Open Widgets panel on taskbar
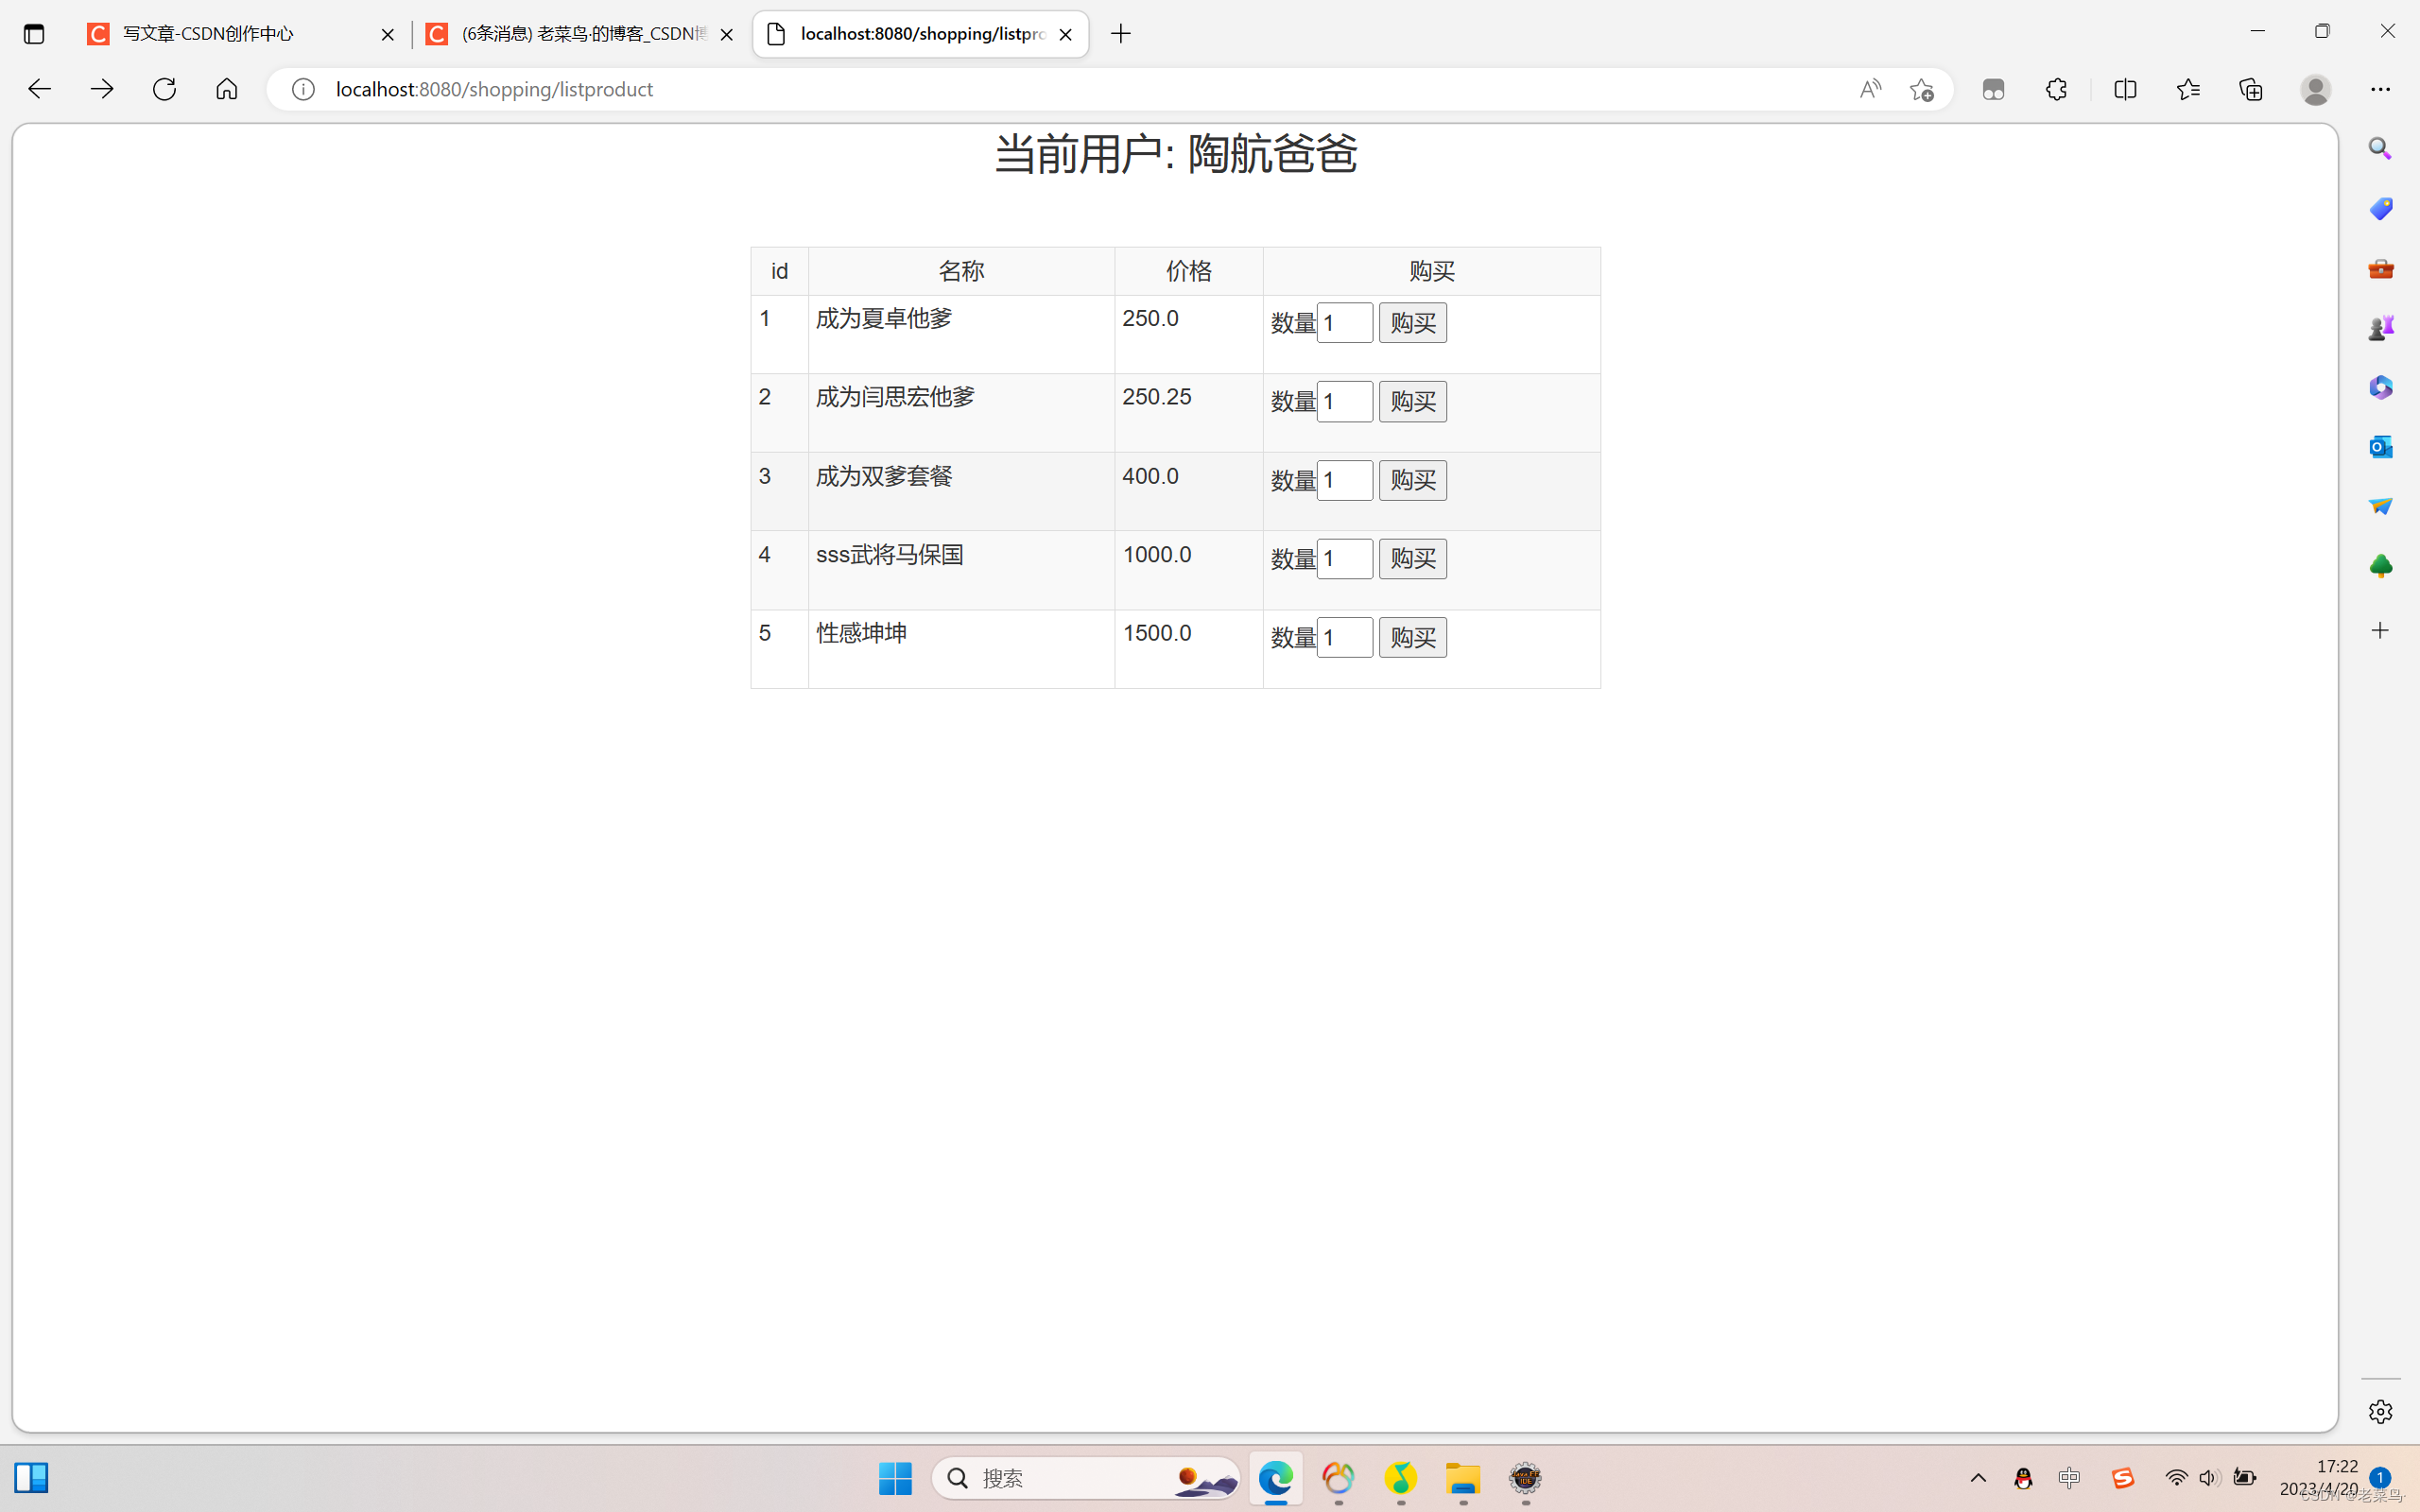The image size is (2420, 1512). tap(31, 1478)
